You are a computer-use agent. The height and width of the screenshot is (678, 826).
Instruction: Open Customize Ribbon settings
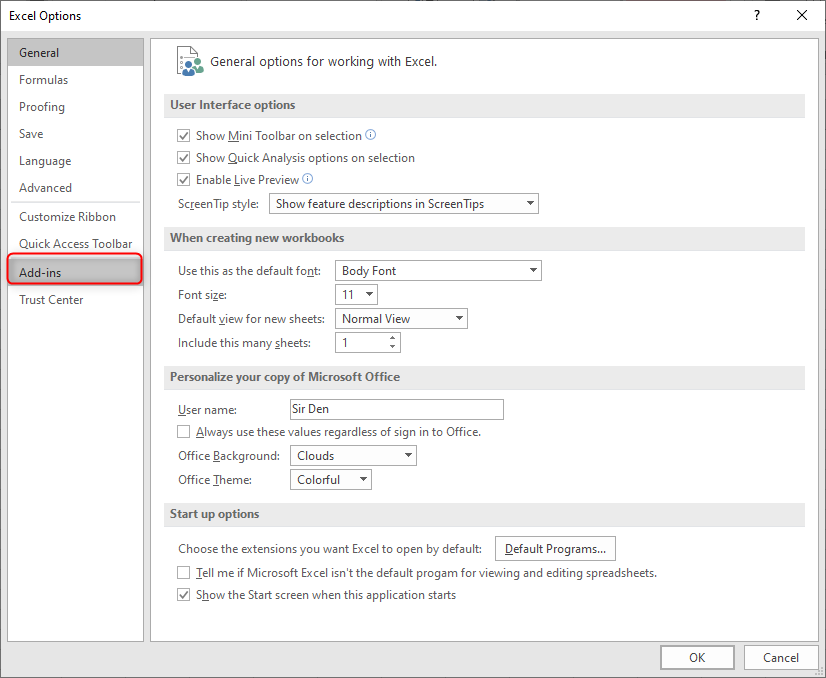click(x=75, y=217)
